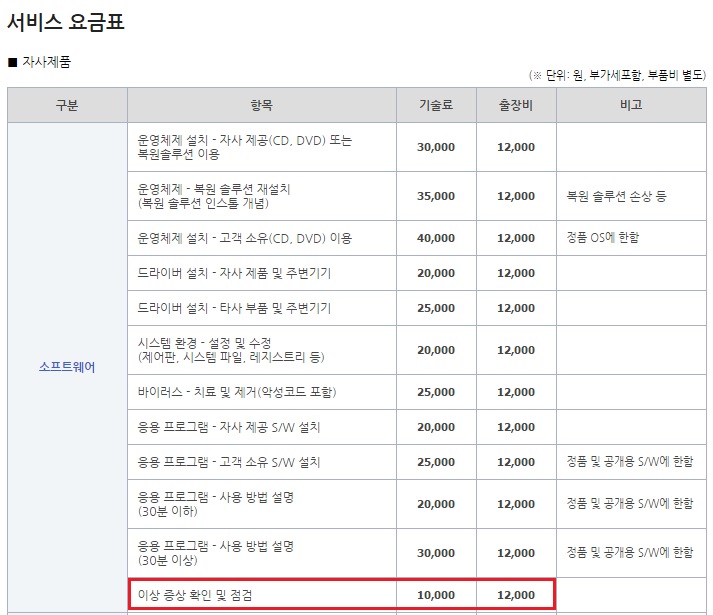
Task: Click 기술료 25,000 in 바이러스 row
Action: pyautogui.click(x=436, y=392)
